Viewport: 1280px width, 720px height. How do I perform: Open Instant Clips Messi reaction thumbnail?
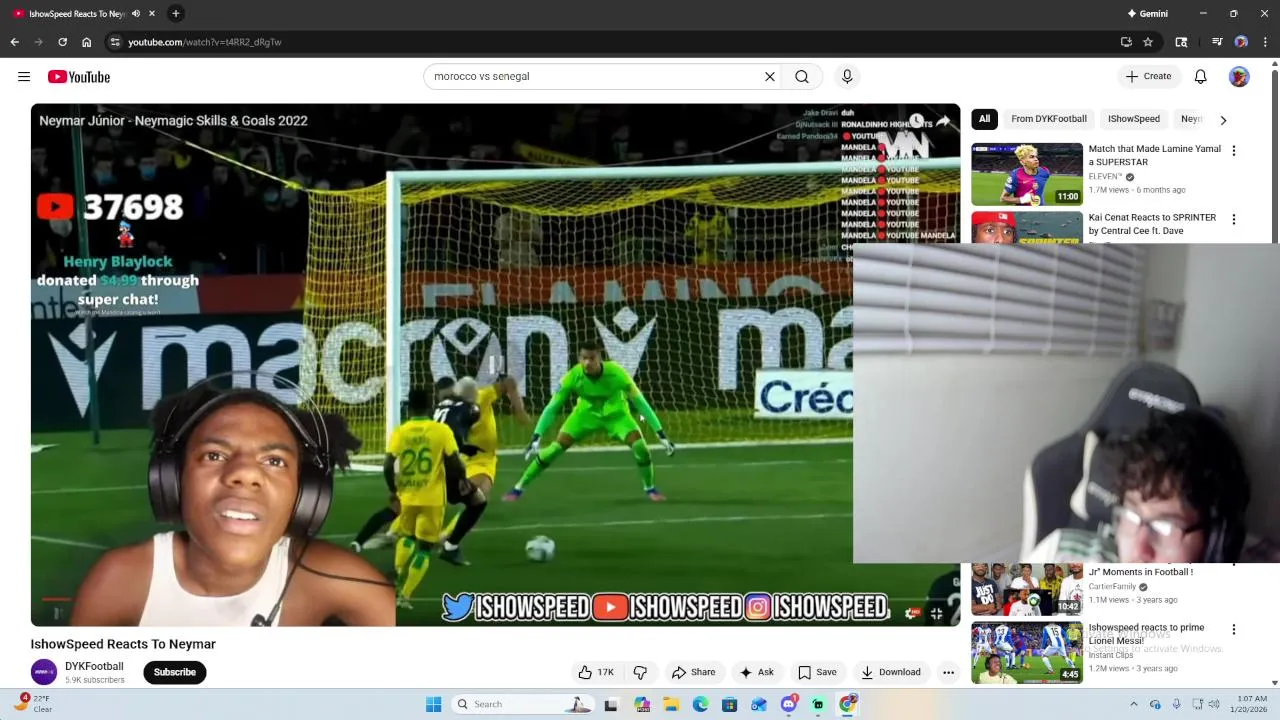1027,653
